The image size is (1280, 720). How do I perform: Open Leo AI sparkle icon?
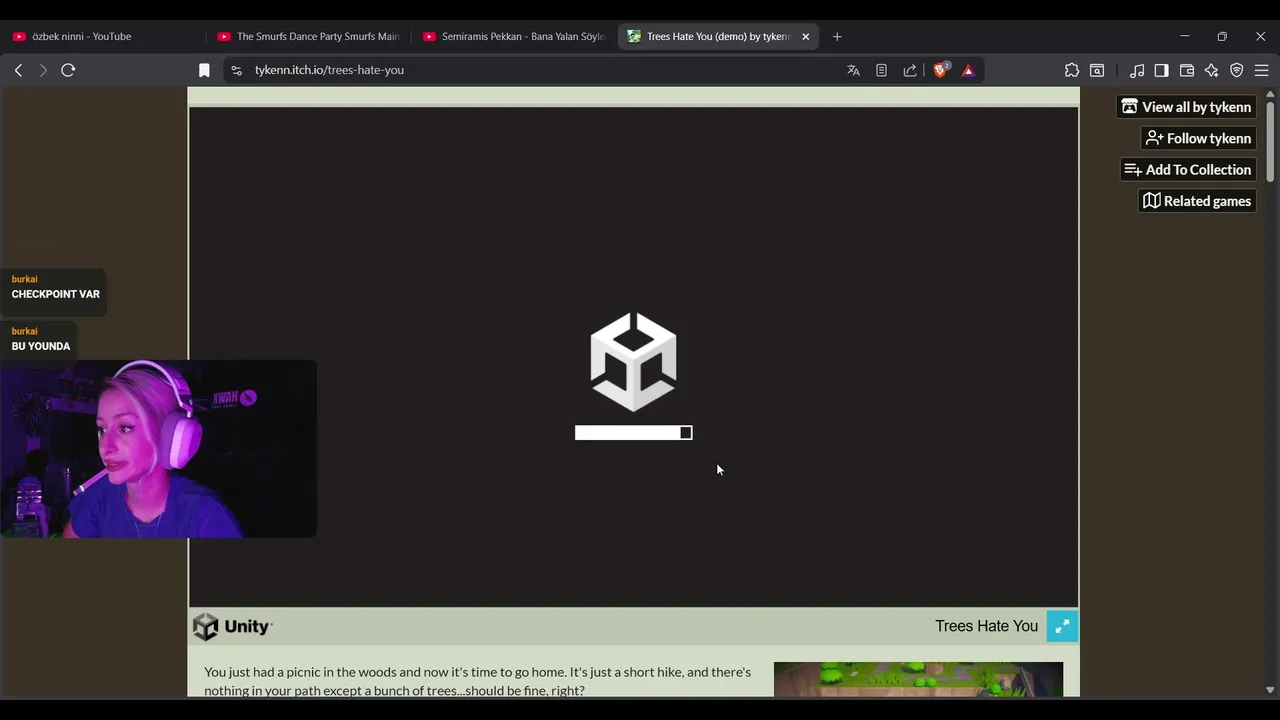(x=1212, y=70)
